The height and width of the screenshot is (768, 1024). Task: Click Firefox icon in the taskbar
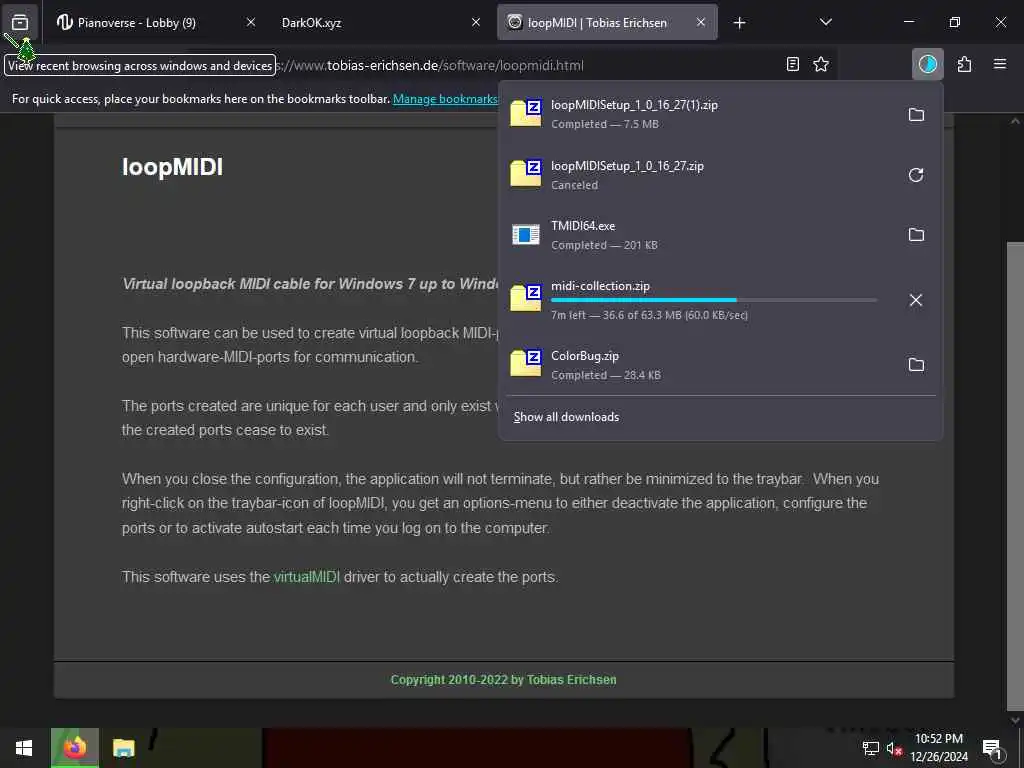click(x=74, y=748)
